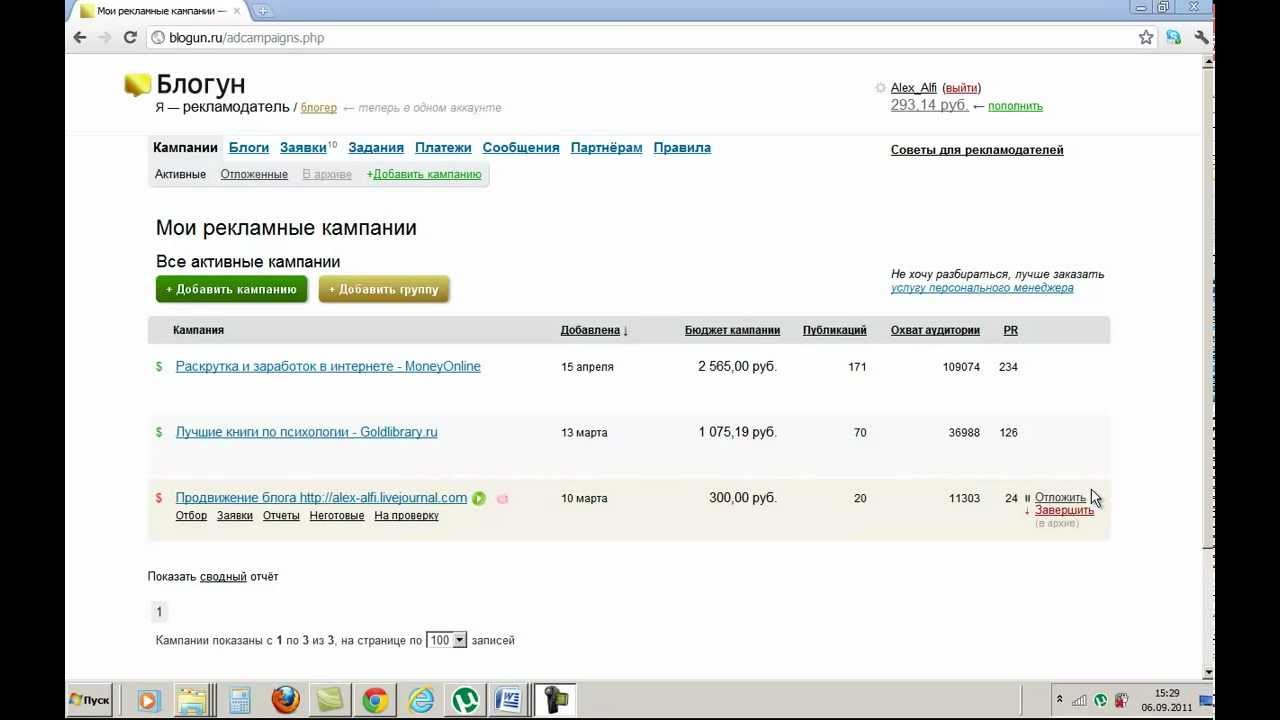Click dollar icon of Goldlibrary campaign
This screenshot has width=1280, height=720.
pos(159,432)
